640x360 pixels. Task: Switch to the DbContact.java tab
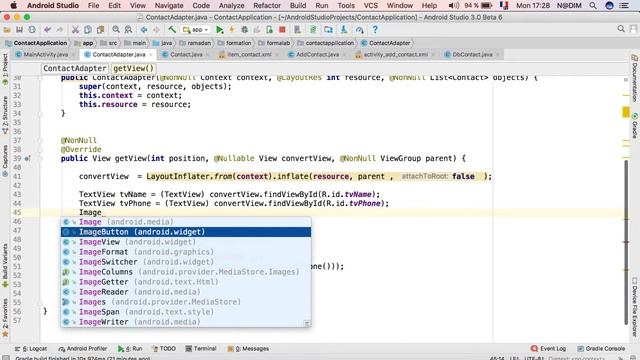coord(472,54)
